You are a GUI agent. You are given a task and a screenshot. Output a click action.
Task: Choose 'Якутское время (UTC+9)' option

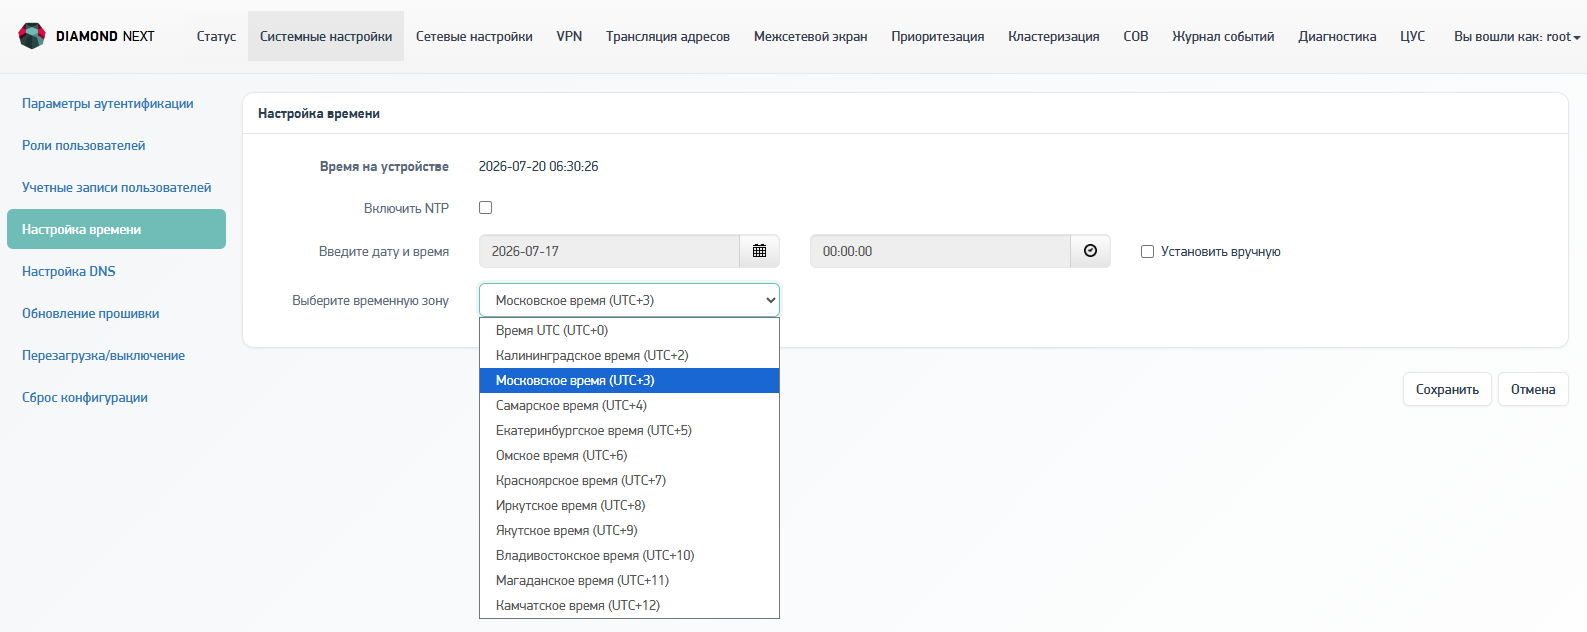point(629,530)
